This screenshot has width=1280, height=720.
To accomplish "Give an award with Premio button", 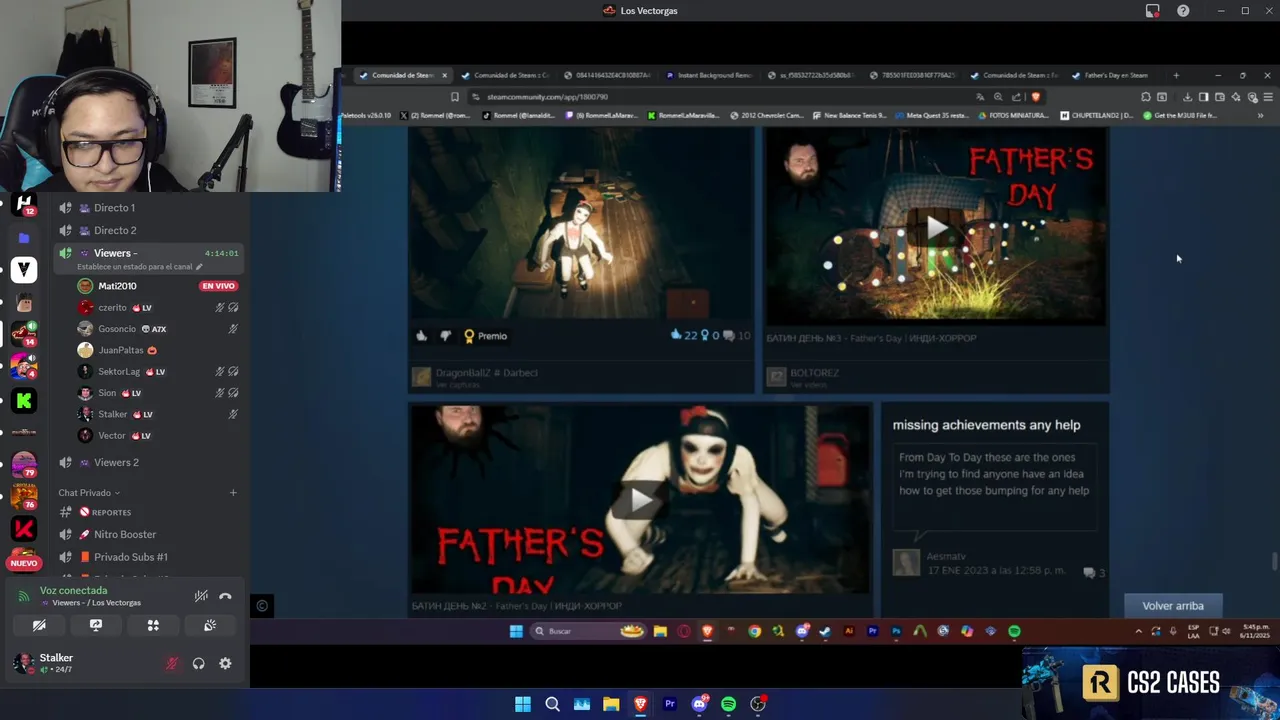I will point(485,336).
